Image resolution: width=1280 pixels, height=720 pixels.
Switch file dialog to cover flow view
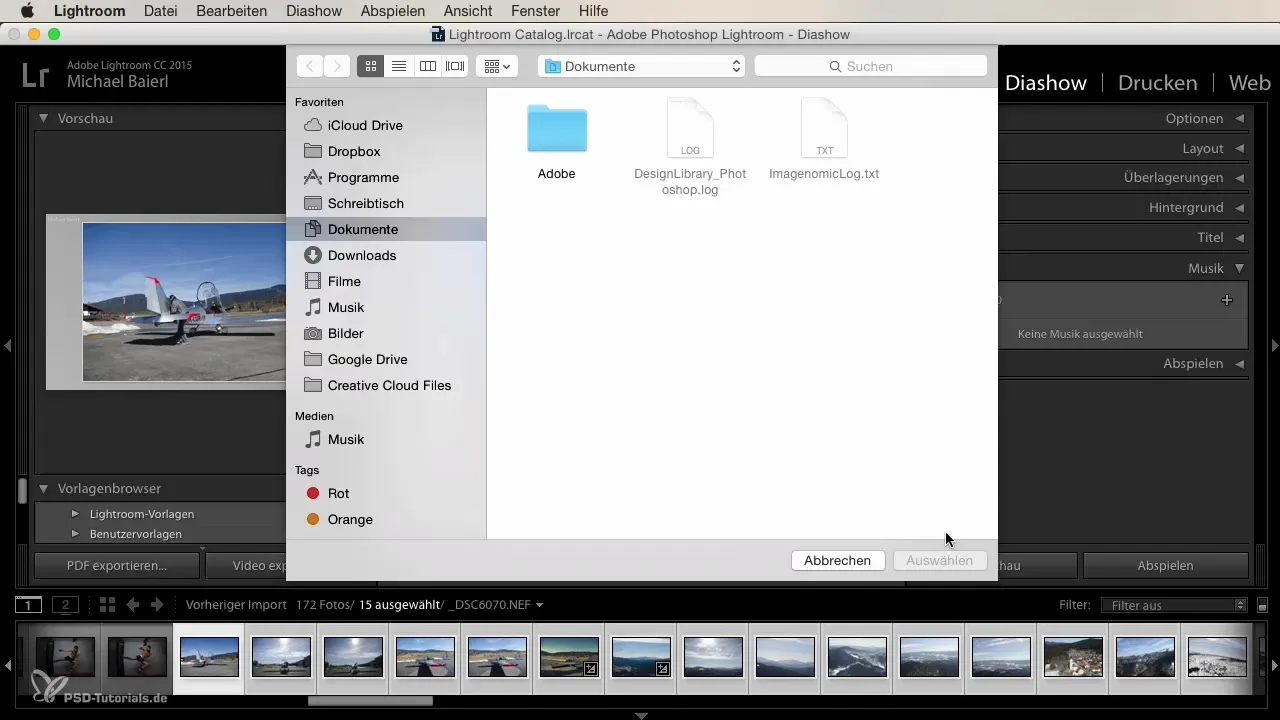(455, 66)
